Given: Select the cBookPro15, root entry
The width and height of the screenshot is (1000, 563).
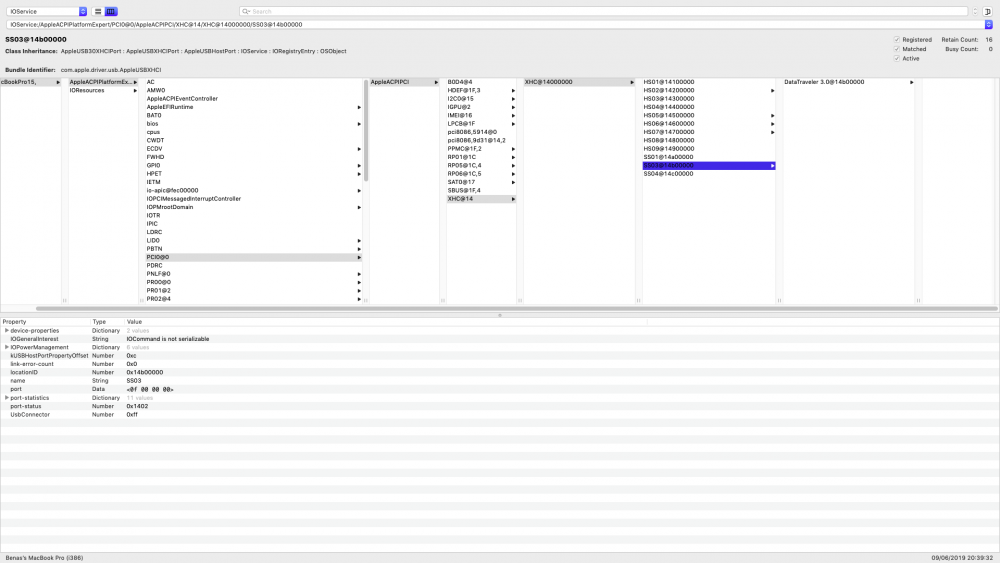Looking at the screenshot, I should (31, 82).
